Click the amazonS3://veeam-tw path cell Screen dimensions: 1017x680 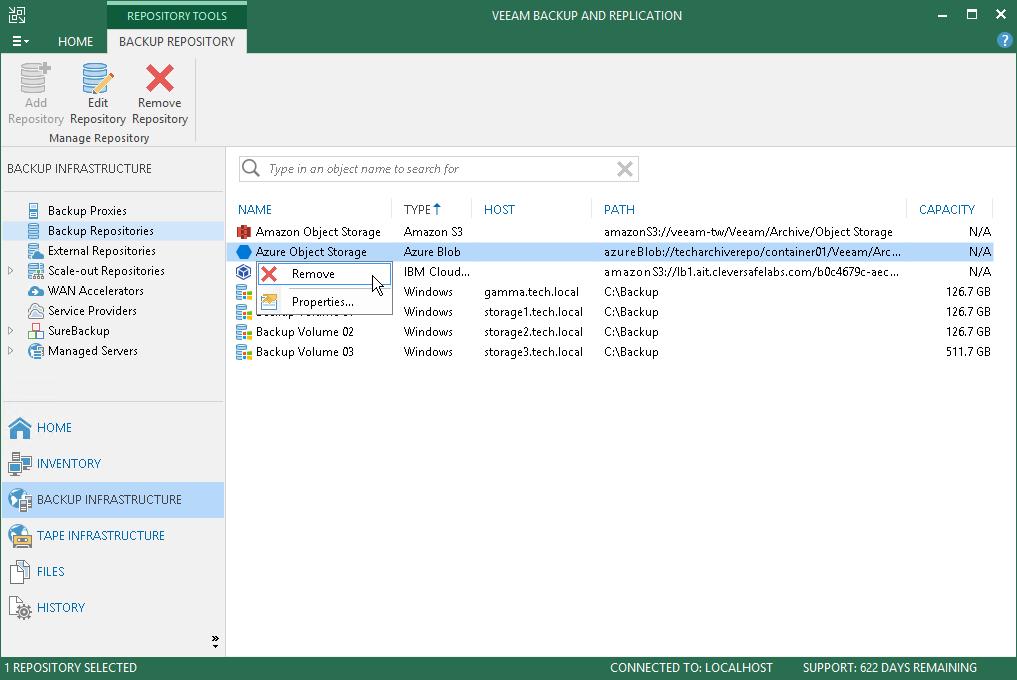[748, 232]
